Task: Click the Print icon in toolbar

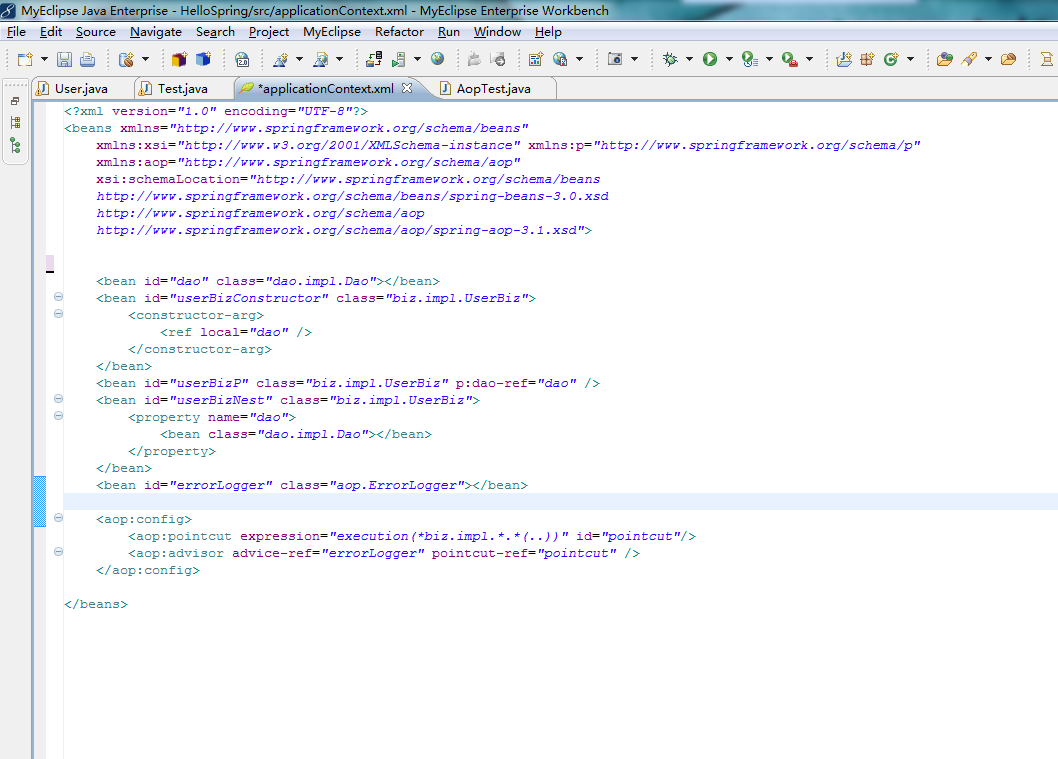Action: tap(88, 59)
